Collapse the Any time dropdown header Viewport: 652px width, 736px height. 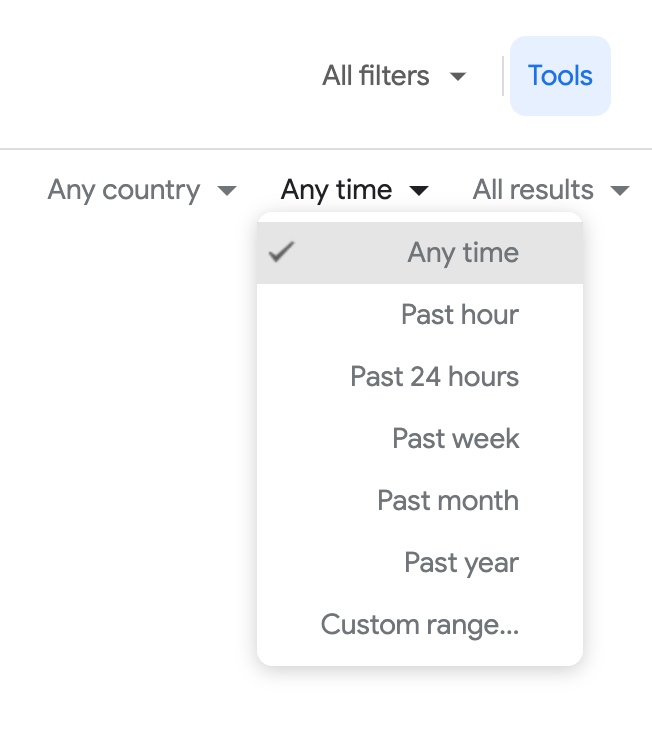(354, 190)
